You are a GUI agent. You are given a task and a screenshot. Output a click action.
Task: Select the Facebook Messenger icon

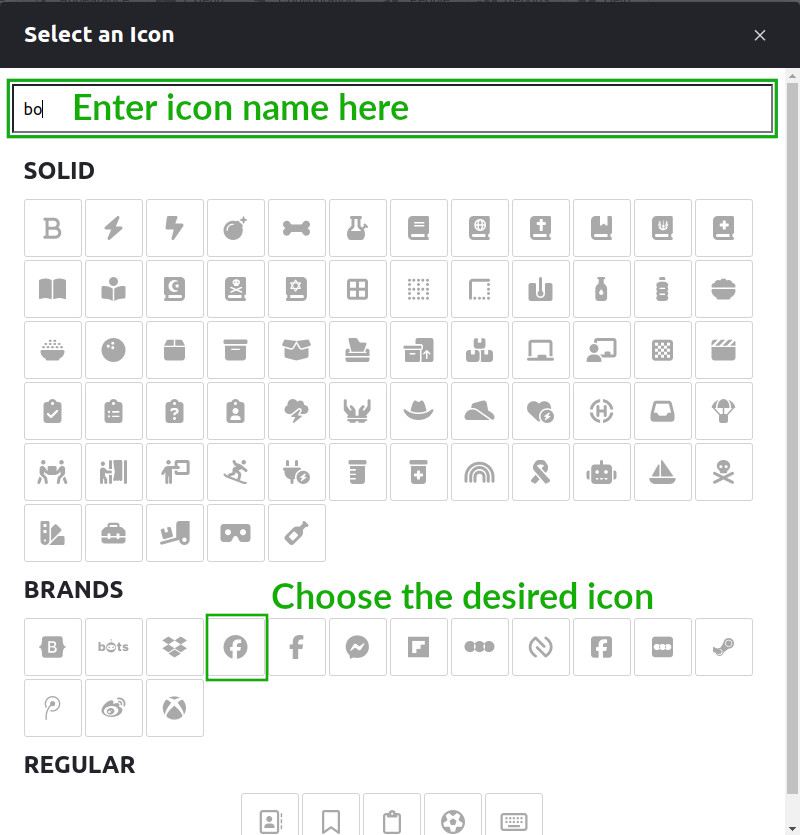click(x=358, y=647)
